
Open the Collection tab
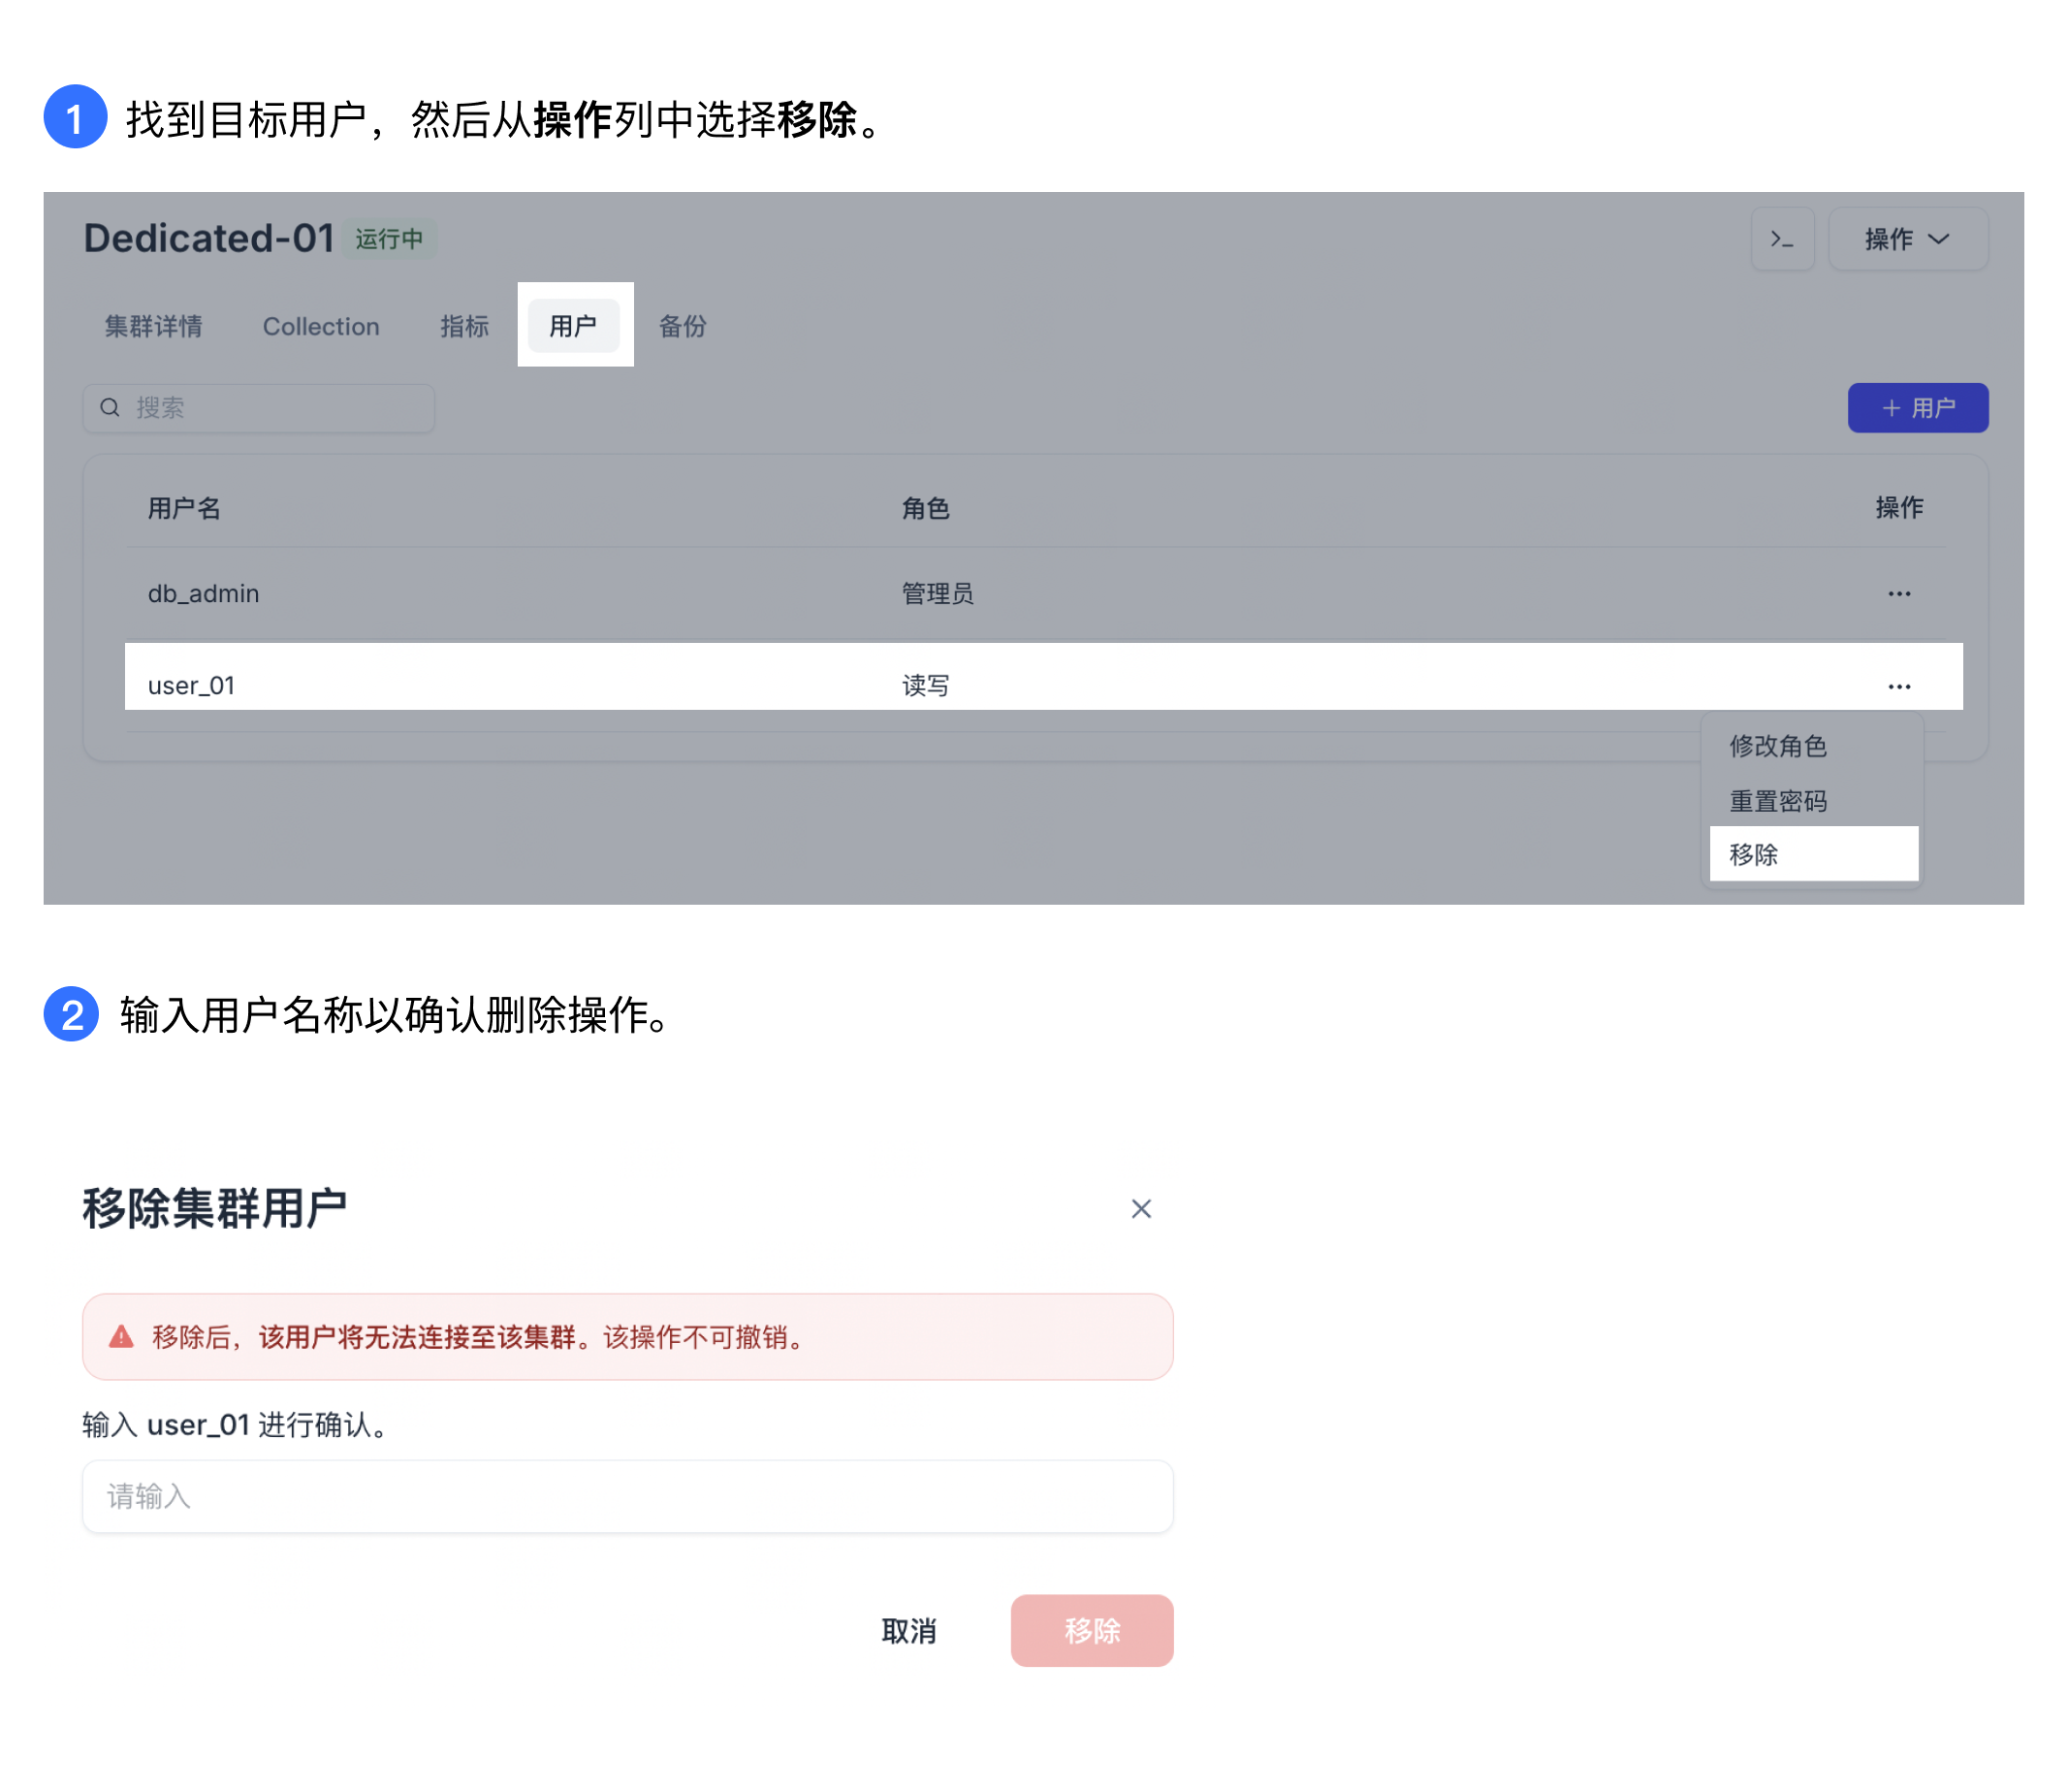pos(321,325)
